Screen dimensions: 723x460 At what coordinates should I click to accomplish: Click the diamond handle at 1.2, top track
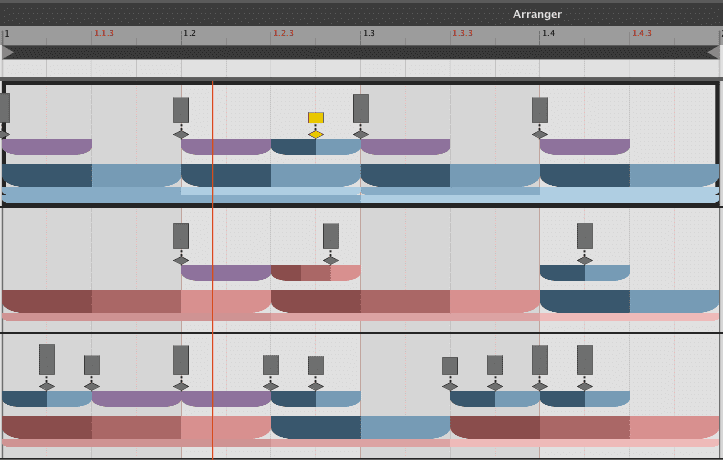(181, 134)
